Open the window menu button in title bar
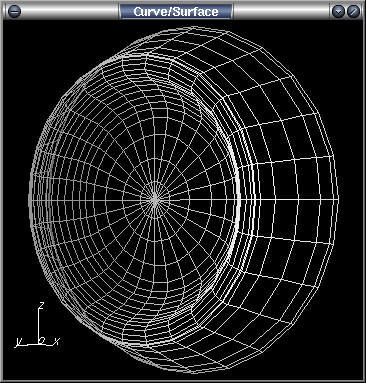366x383 pixels. click(14, 12)
